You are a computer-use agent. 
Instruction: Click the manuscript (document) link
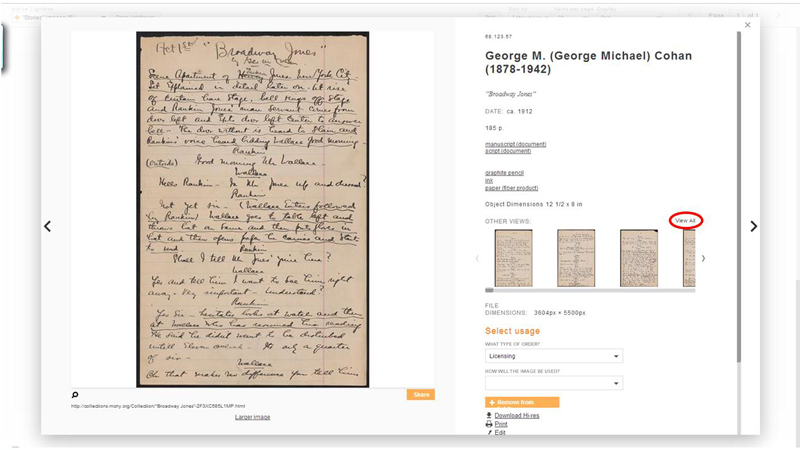pos(515,144)
